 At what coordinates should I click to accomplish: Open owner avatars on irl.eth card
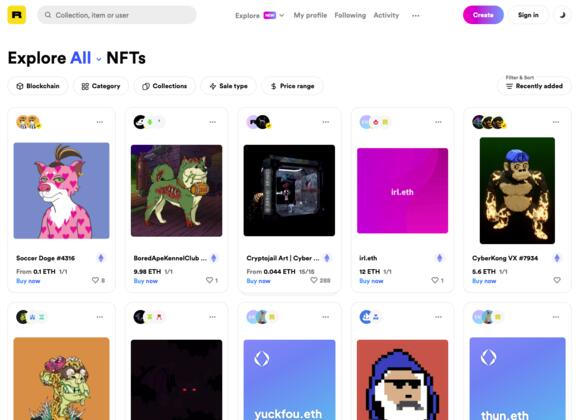click(x=374, y=122)
